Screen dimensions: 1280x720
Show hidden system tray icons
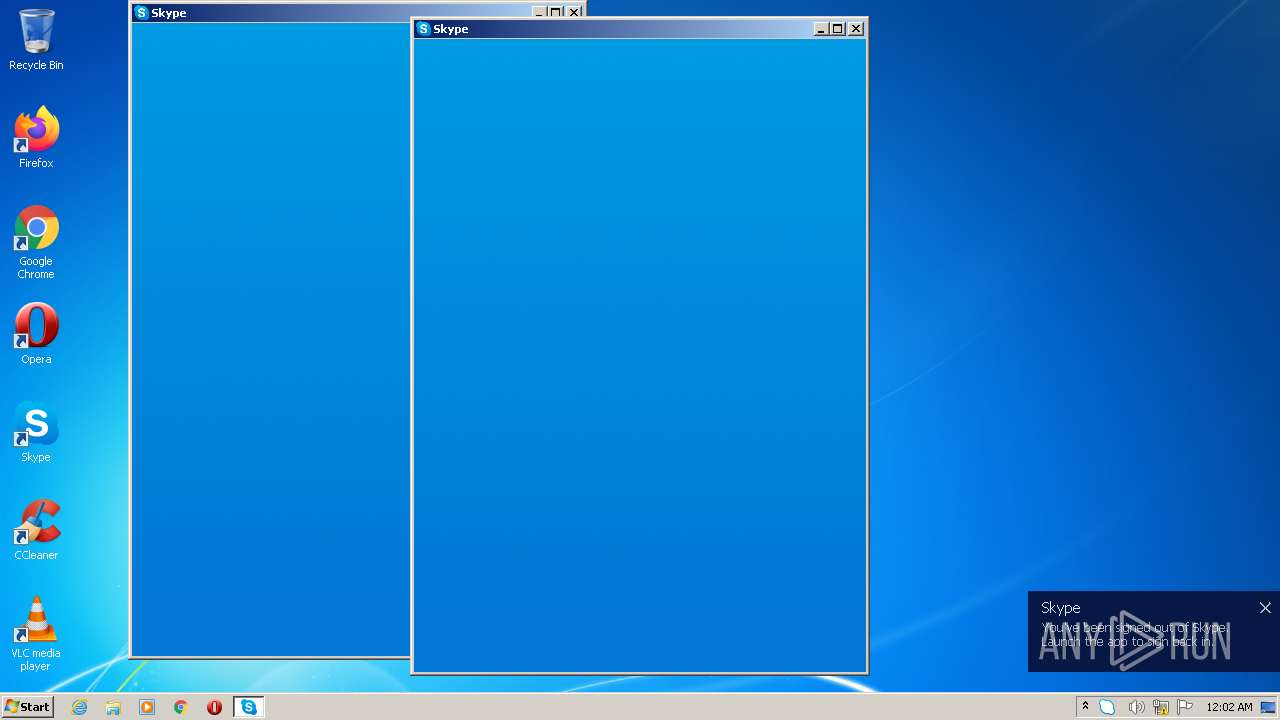tap(1085, 707)
